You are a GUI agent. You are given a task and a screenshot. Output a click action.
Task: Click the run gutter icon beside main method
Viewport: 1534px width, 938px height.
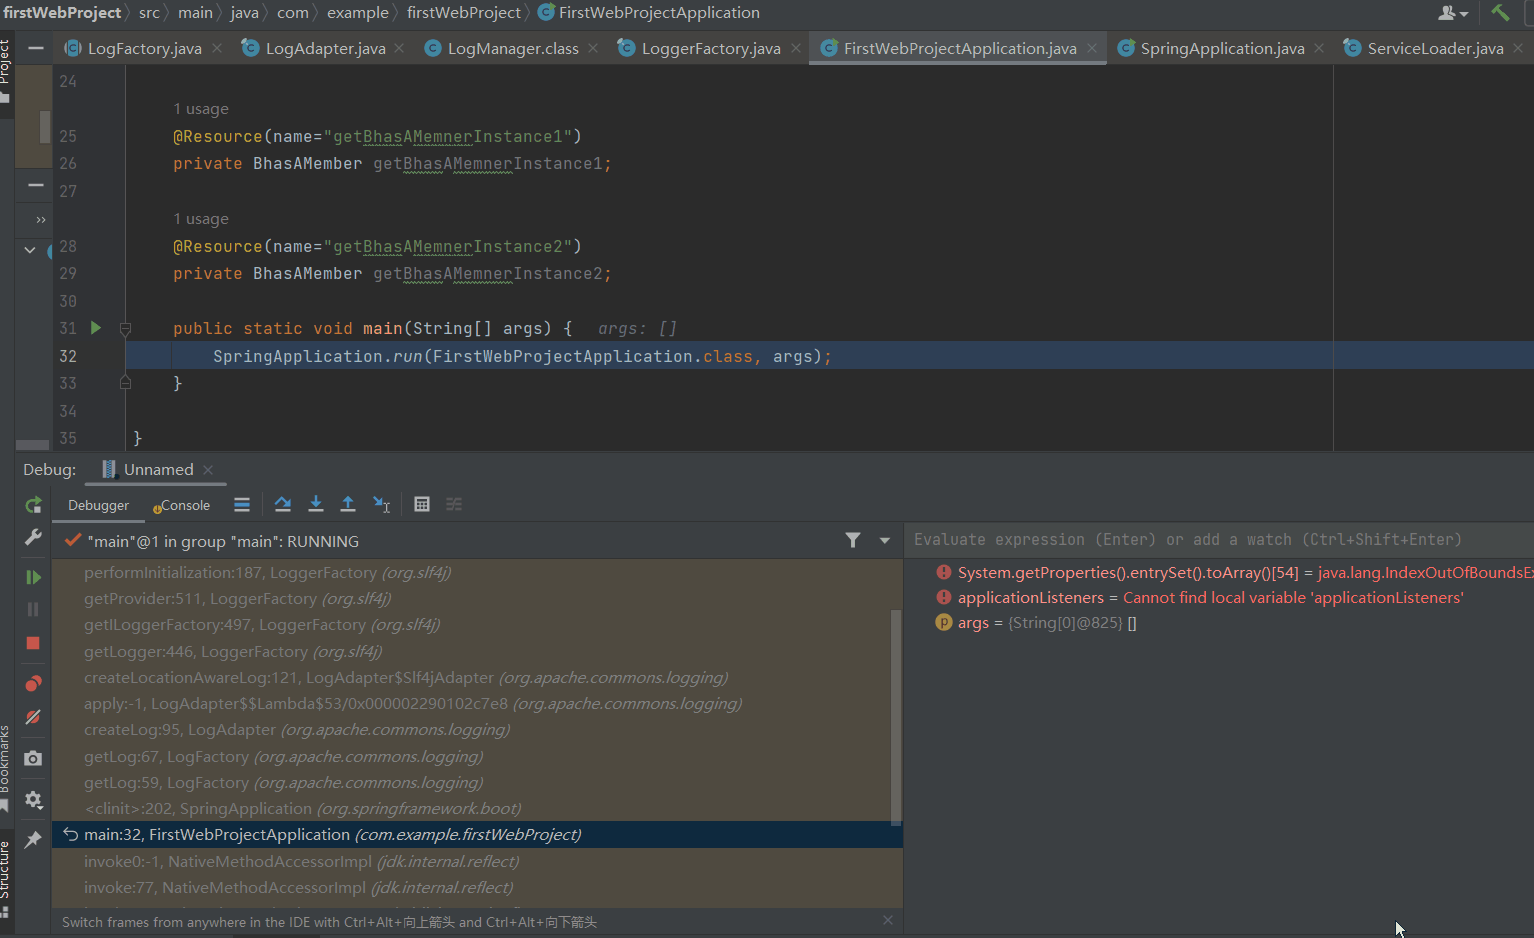click(96, 327)
